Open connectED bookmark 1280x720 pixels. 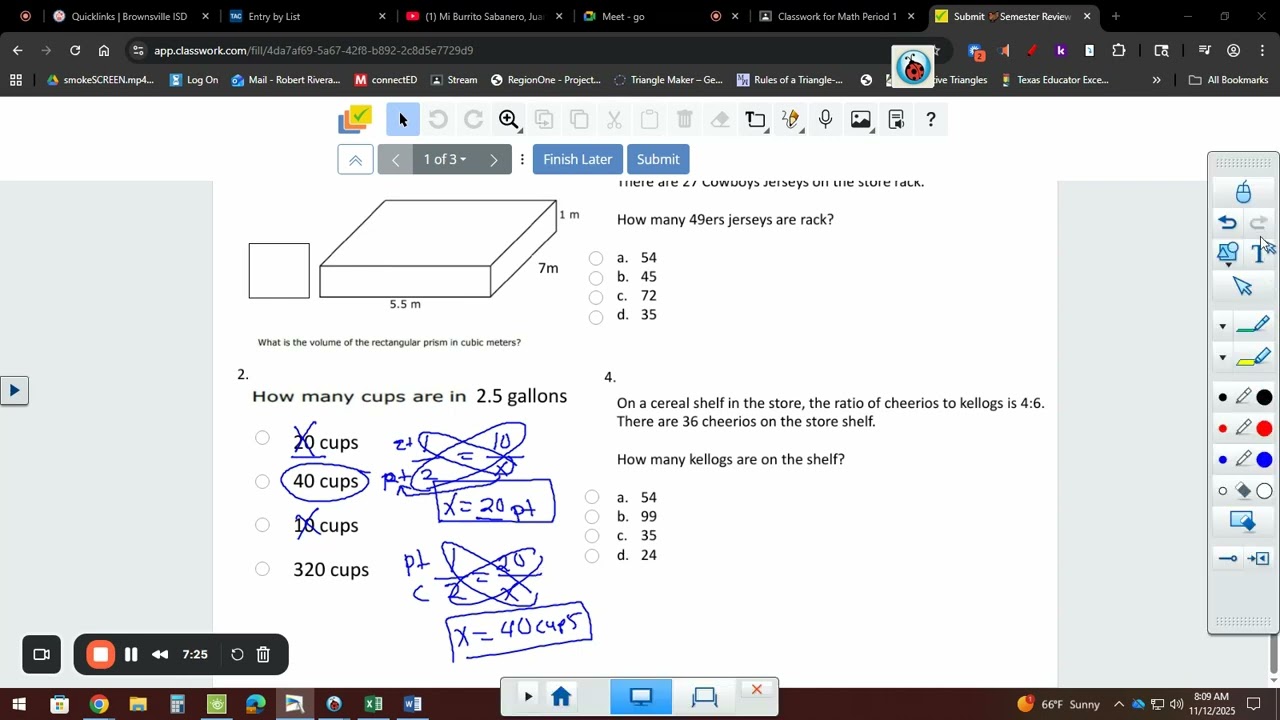click(x=385, y=80)
